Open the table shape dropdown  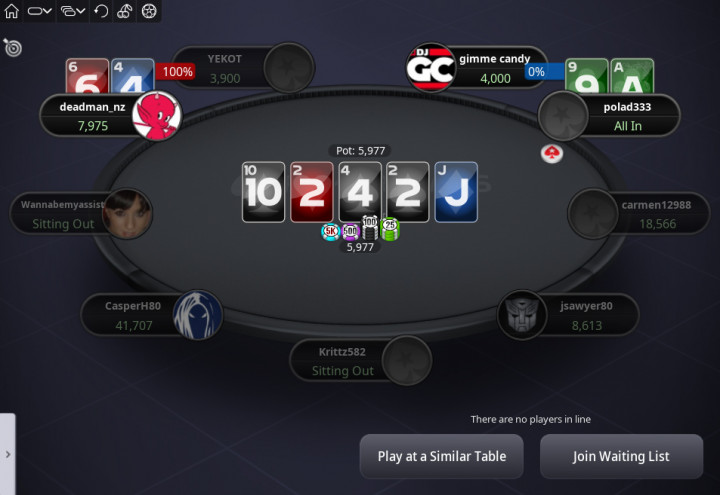pyautogui.click(x=39, y=11)
